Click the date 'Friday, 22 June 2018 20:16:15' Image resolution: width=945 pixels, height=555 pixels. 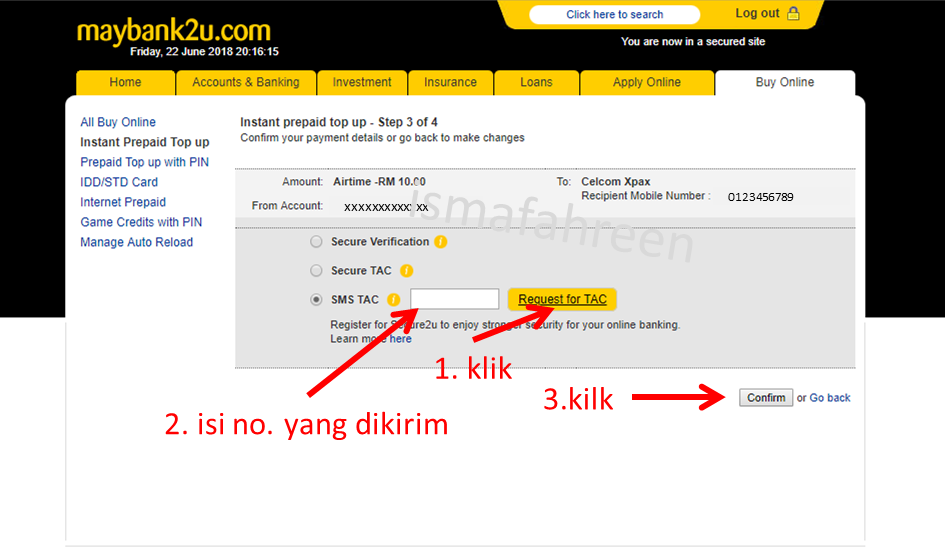click(x=204, y=52)
